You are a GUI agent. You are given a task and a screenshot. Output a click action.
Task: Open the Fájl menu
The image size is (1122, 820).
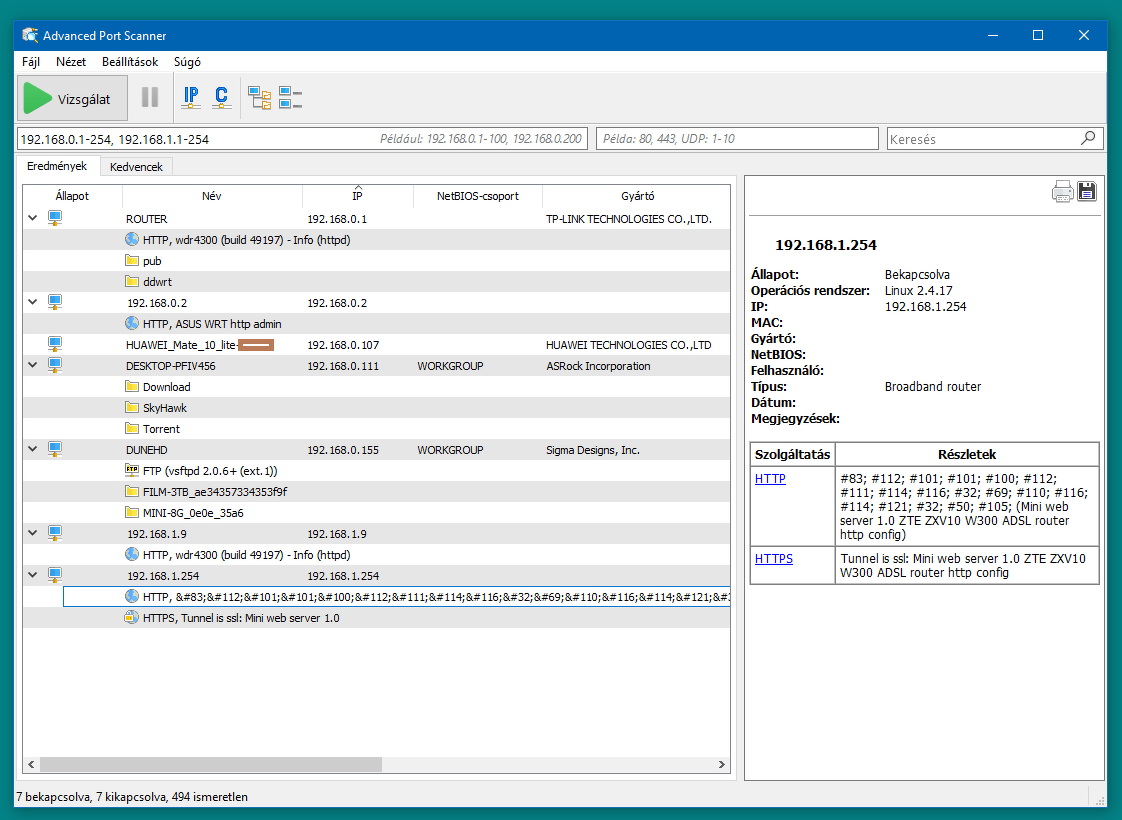coord(31,62)
